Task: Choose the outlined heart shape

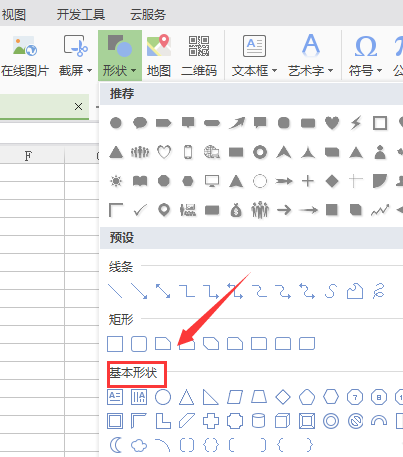Action: coord(164,152)
